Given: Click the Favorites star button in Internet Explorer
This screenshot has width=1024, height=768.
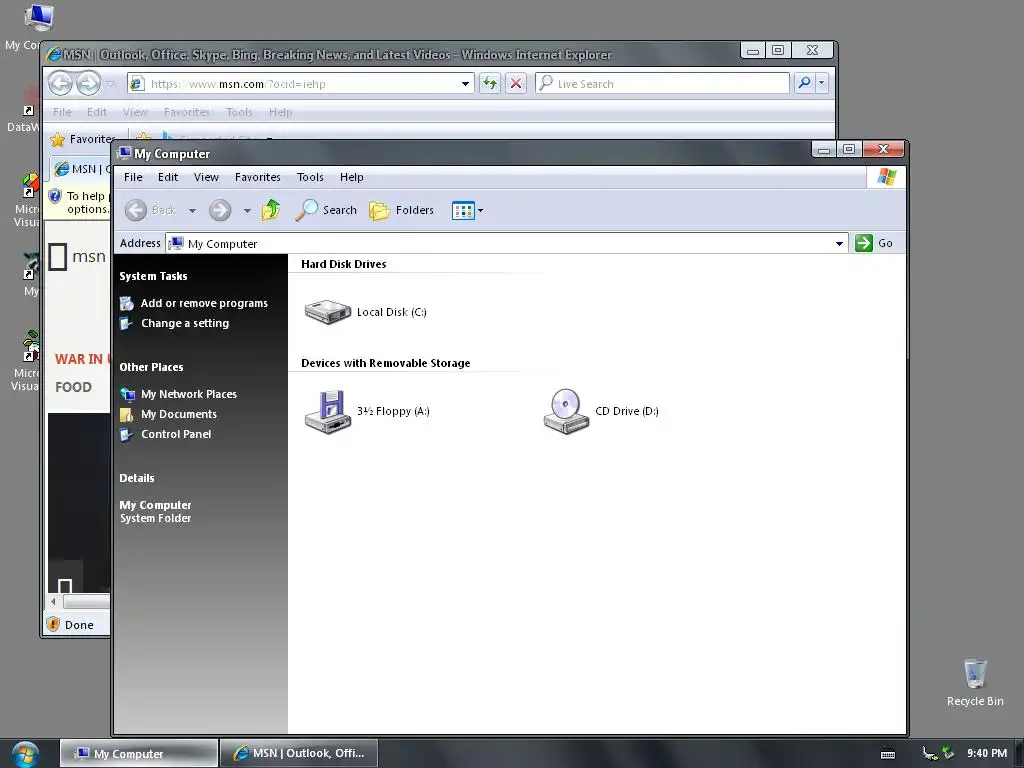Looking at the screenshot, I should (x=83, y=139).
